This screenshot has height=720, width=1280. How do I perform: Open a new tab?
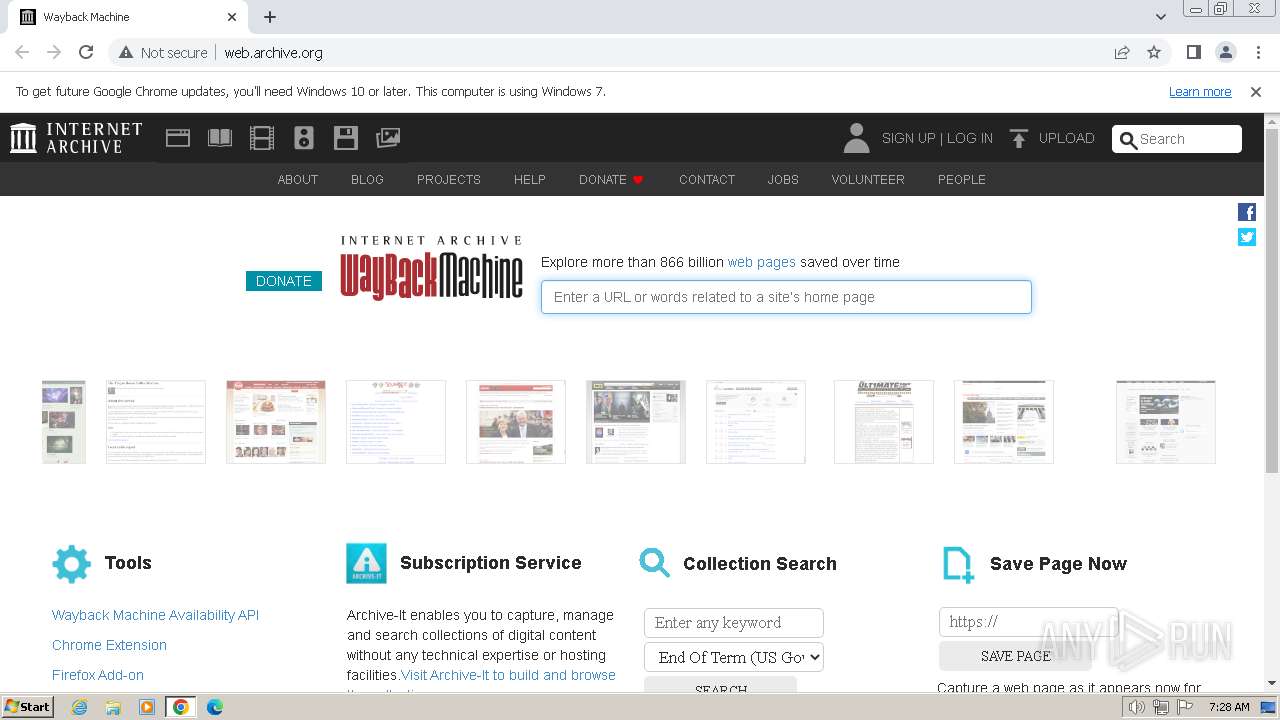point(270,17)
